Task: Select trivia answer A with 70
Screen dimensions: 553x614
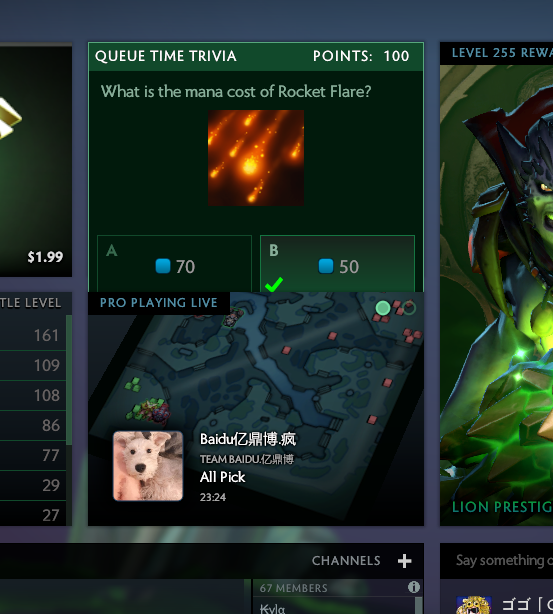Action: click(174, 264)
